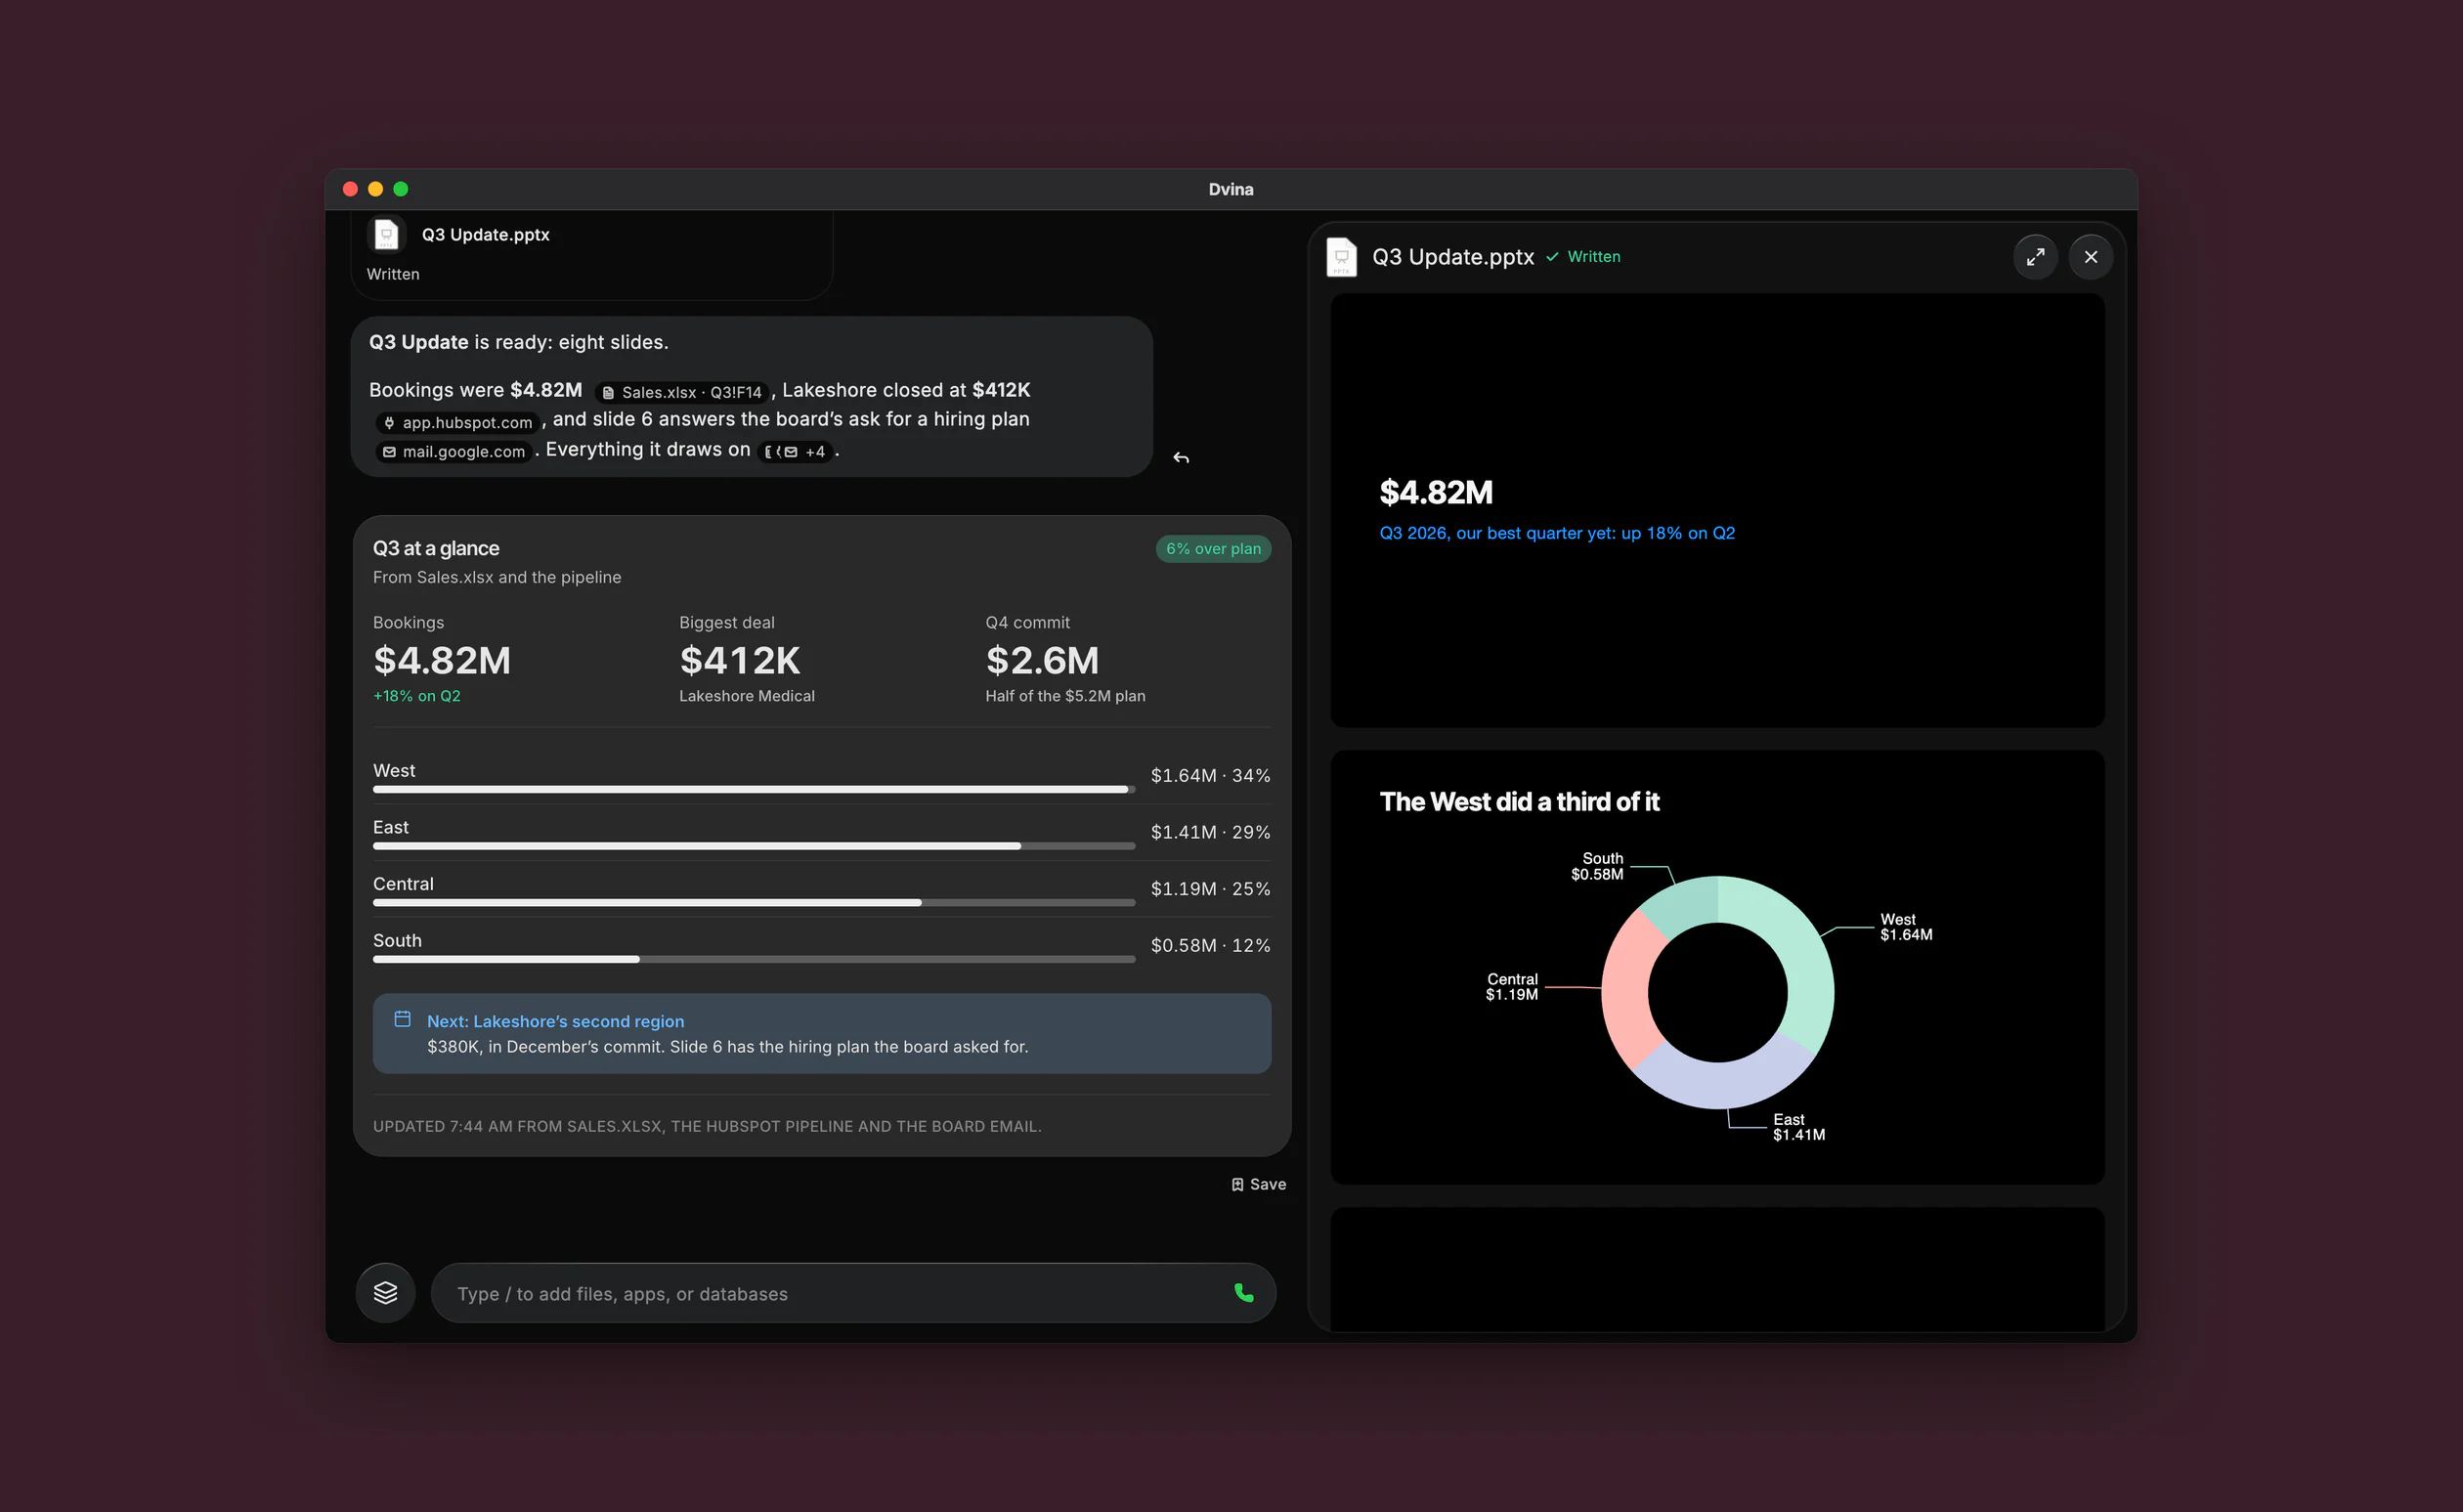Click the pptx file icon in preview header
Image resolution: width=2463 pixels, height=1512 pixels.
pyautogui.click(x=1341, y=257)
